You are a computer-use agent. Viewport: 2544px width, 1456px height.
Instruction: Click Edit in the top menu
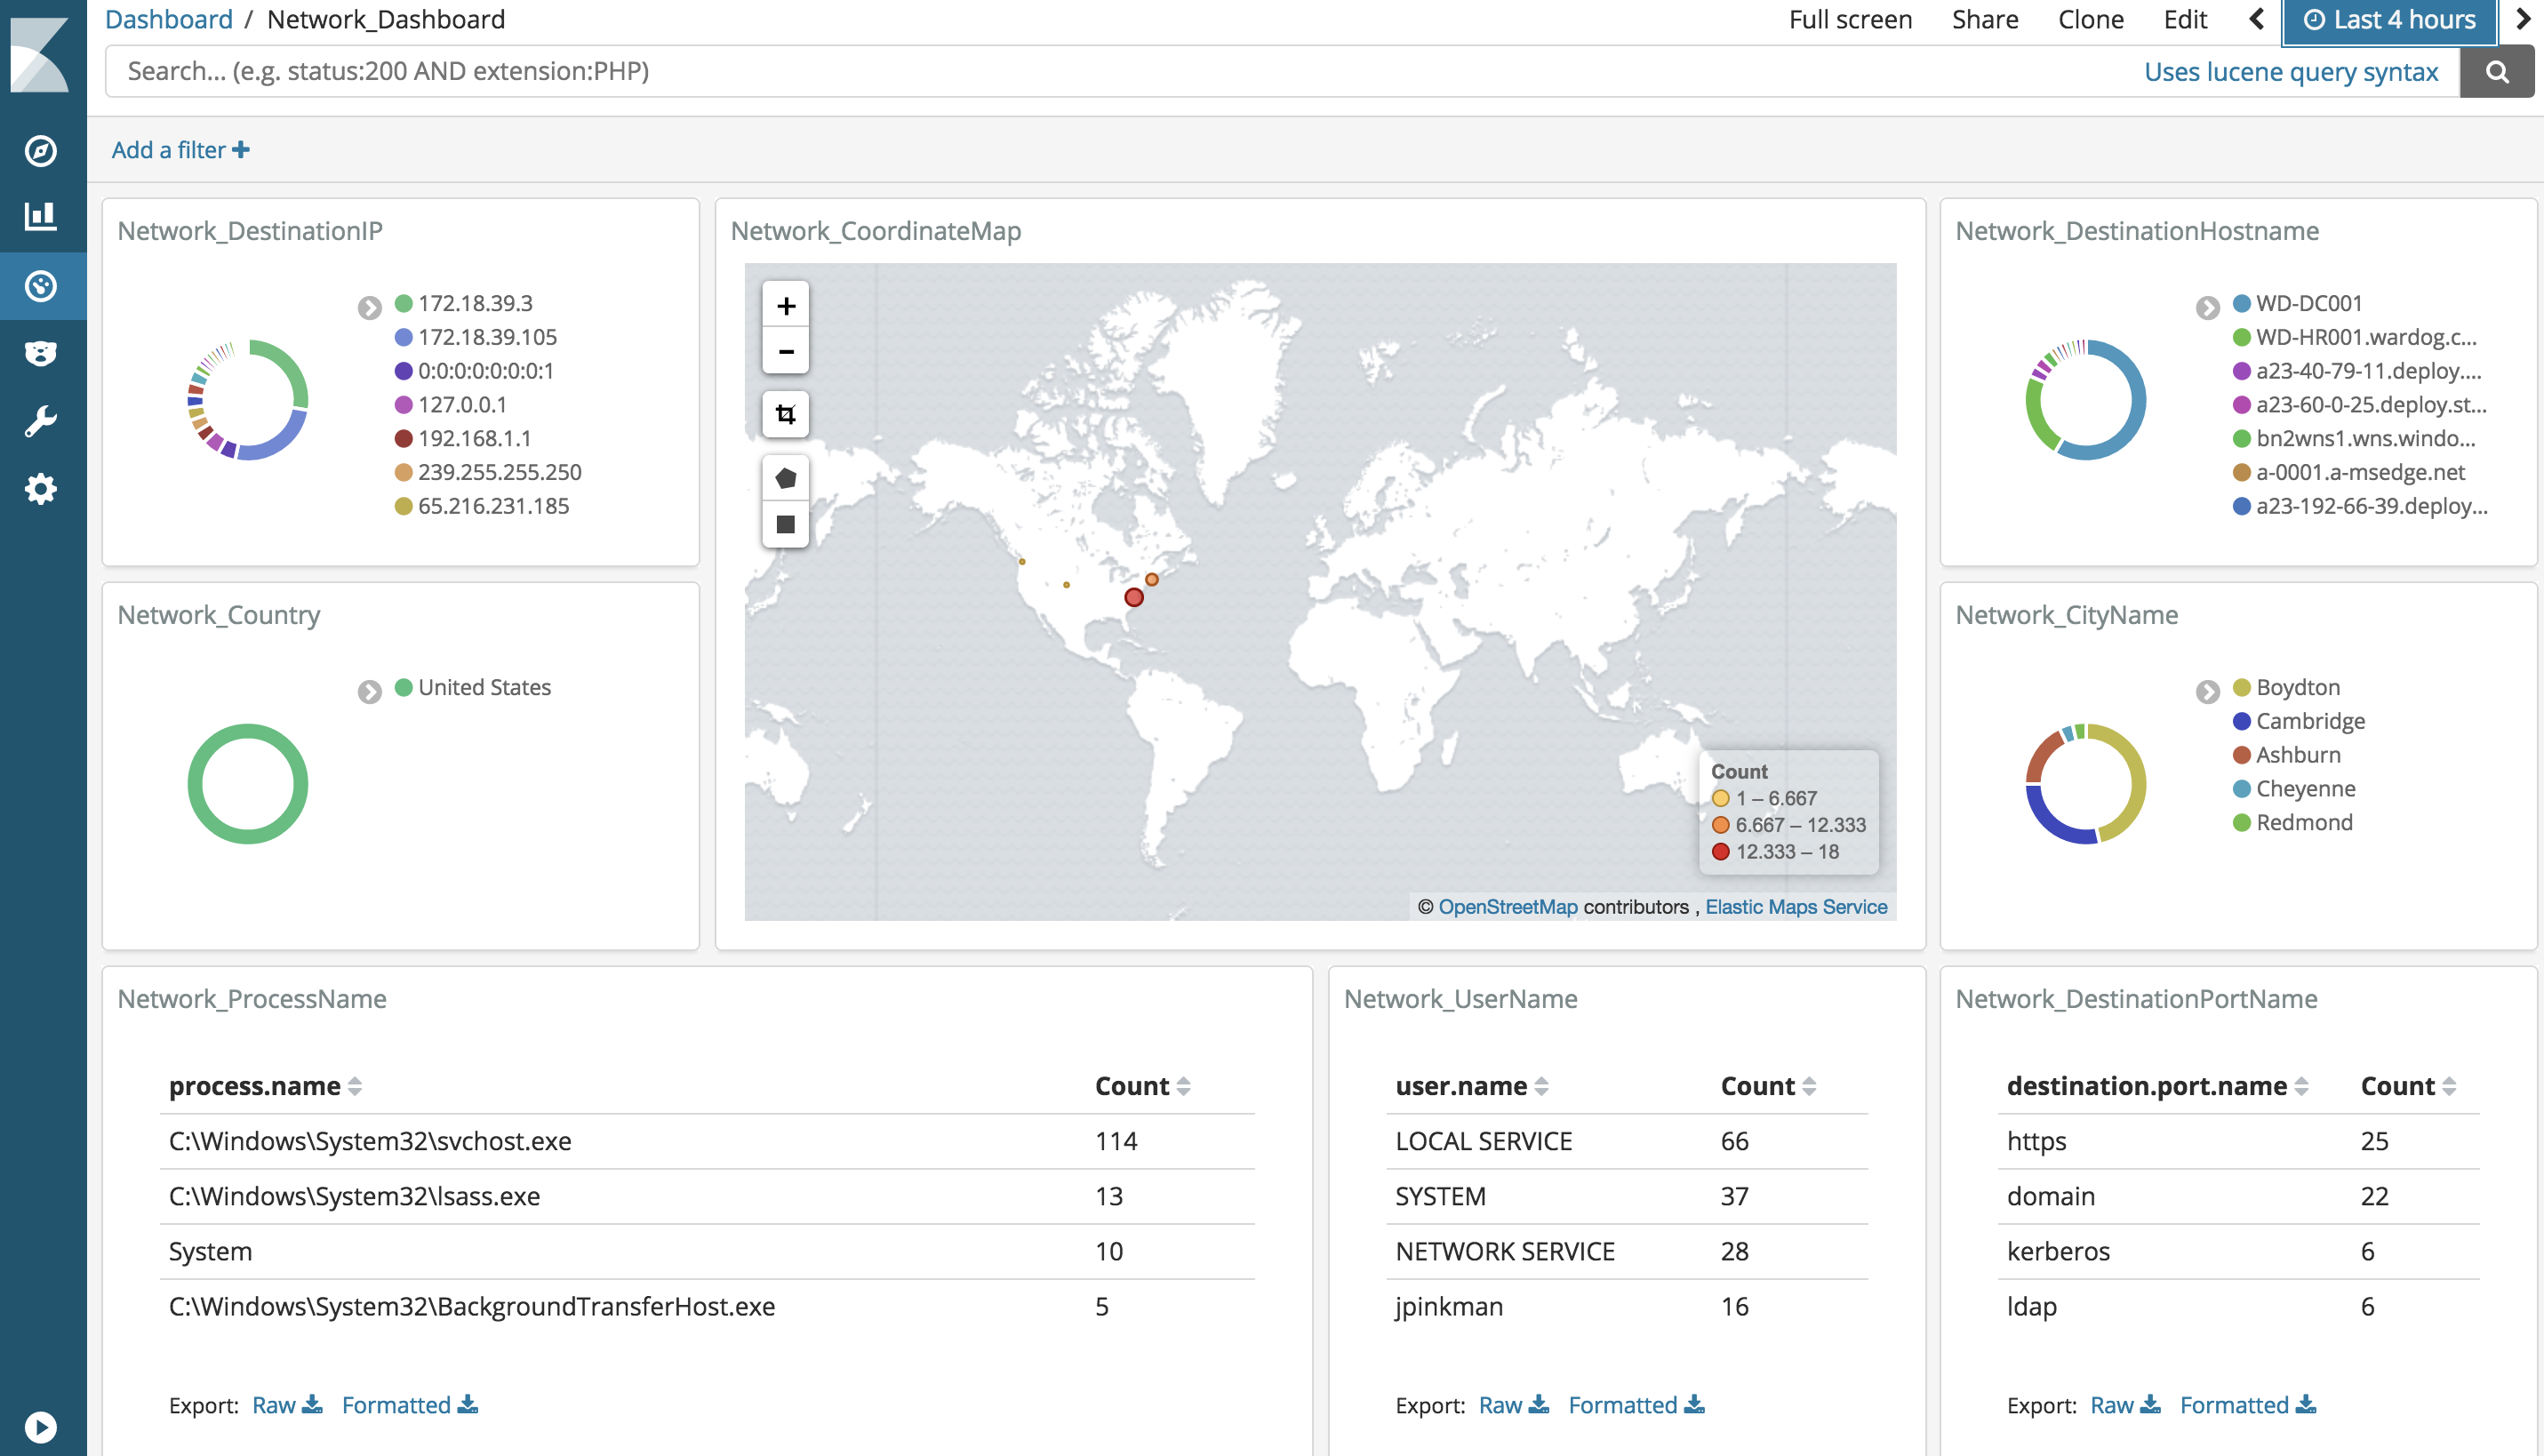(2185, 20)
